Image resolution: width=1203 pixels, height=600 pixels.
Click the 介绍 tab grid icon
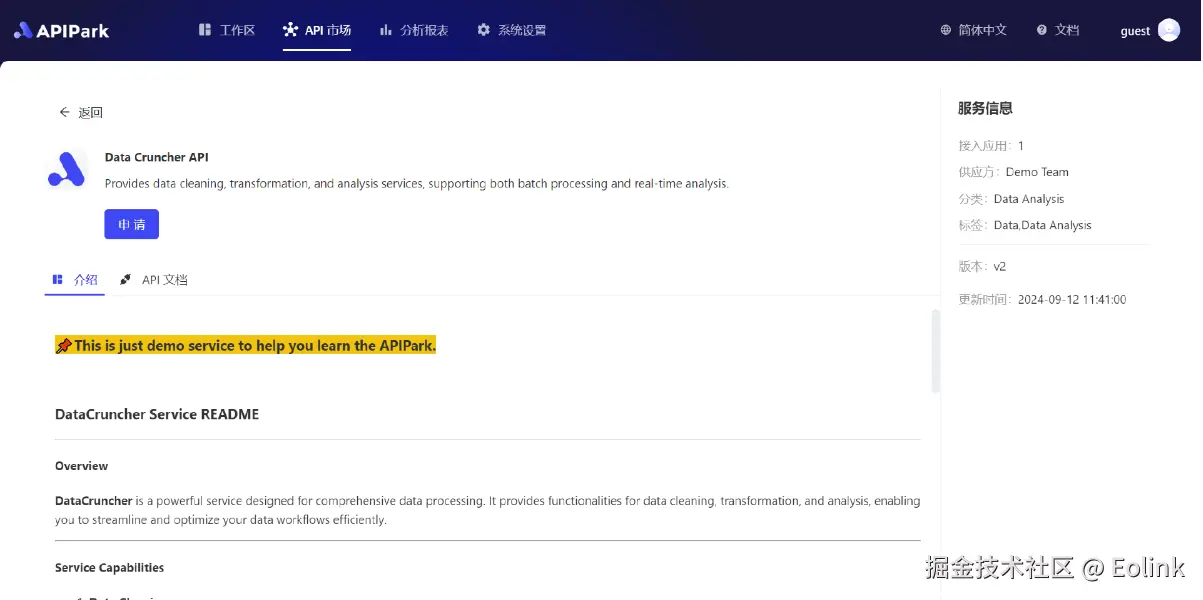[x=58, y=280]
